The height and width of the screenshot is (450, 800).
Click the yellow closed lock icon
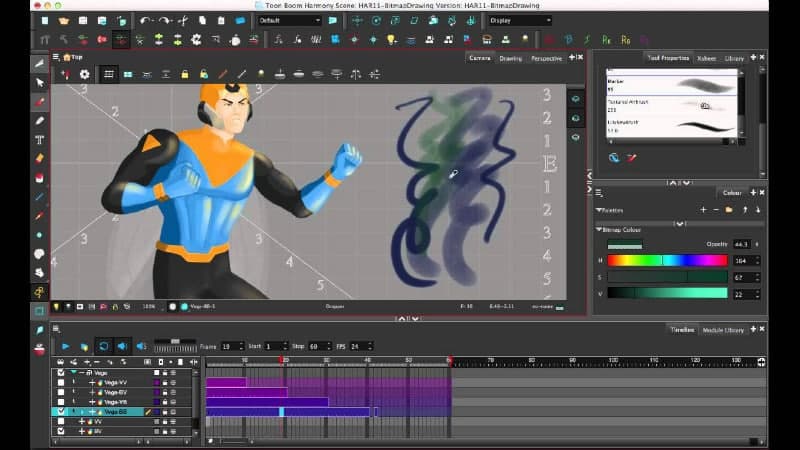[x=185, y=74]
